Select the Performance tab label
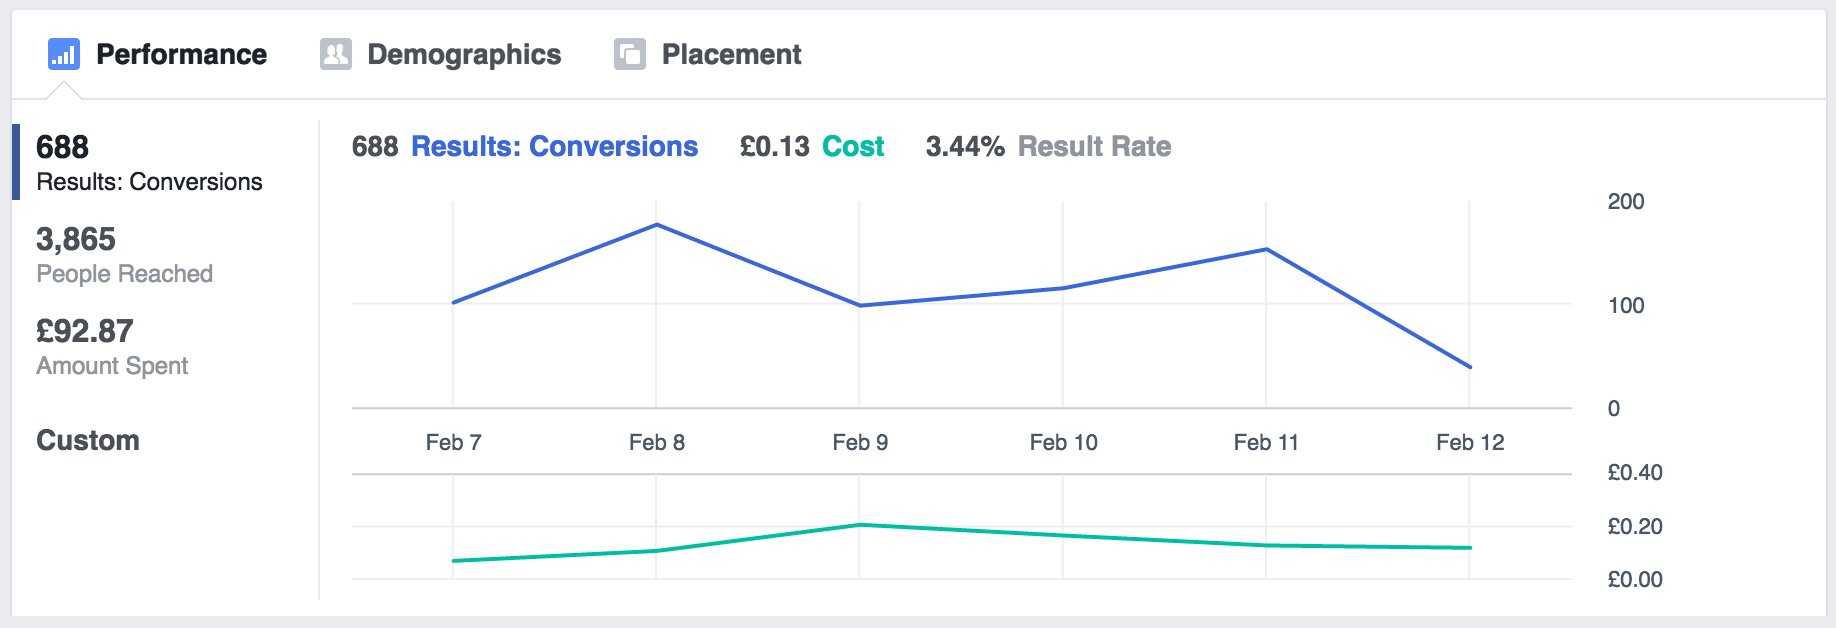 pyautogui.click(x=181, y=54)
